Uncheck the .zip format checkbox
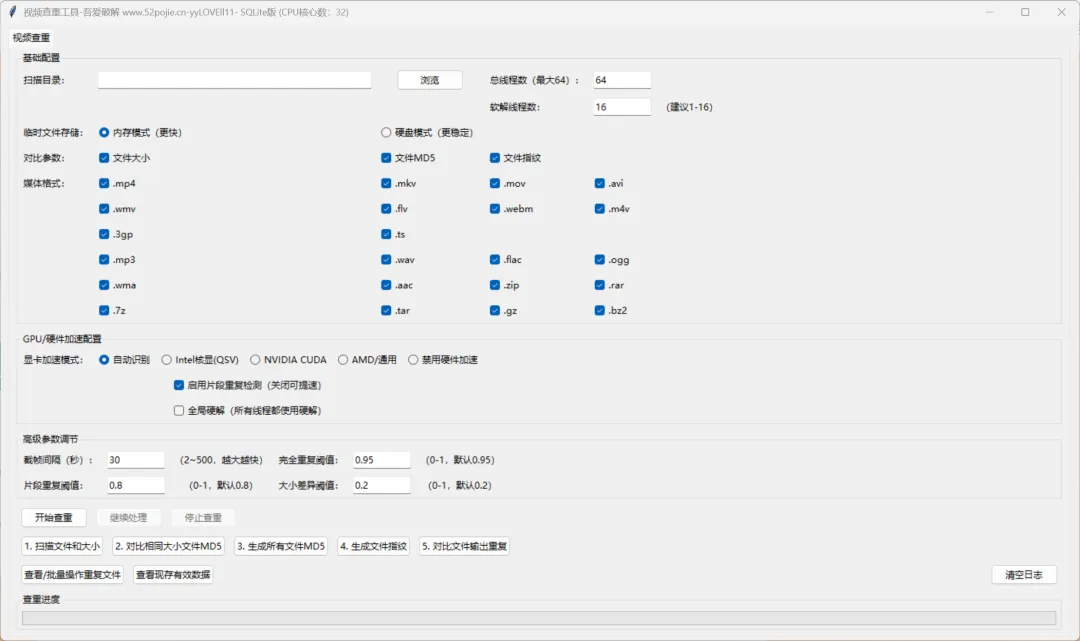Screen dimensions: 1080x641 coord(495,285)
